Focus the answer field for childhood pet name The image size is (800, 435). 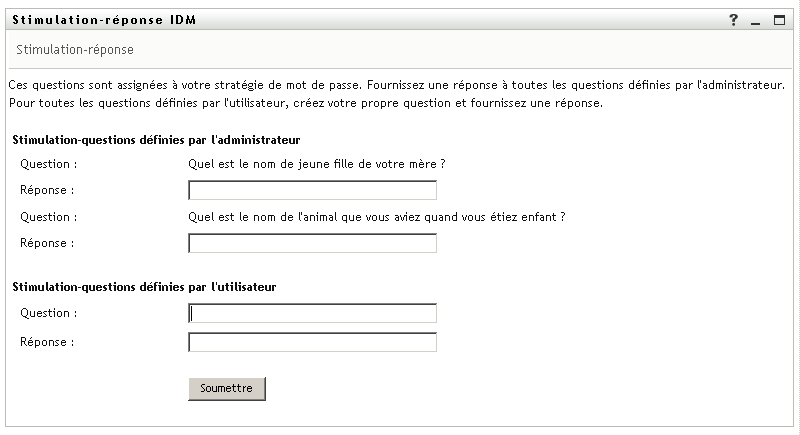pyautogui.click(x=312, y=243)
